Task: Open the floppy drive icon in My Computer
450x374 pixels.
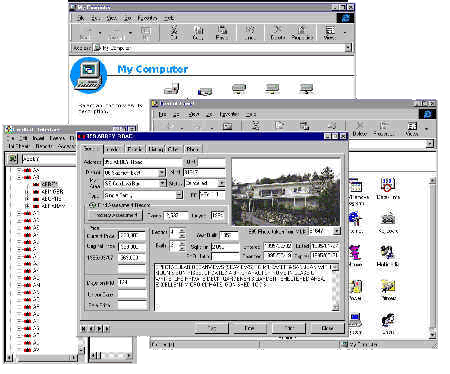Action: (172, 89)
